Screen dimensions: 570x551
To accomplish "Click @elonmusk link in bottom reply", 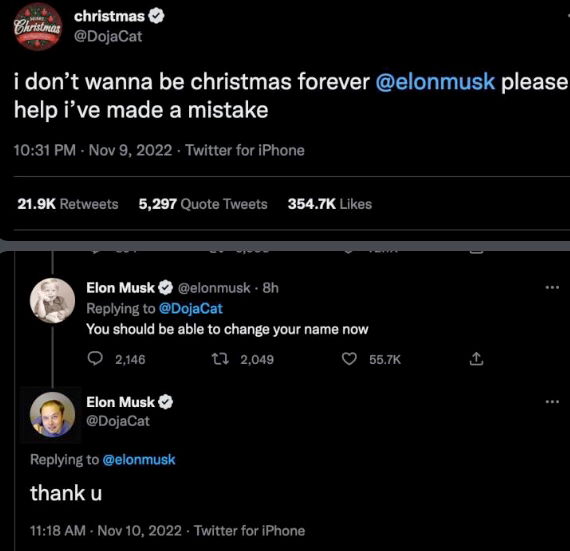I will click(139, 460).
